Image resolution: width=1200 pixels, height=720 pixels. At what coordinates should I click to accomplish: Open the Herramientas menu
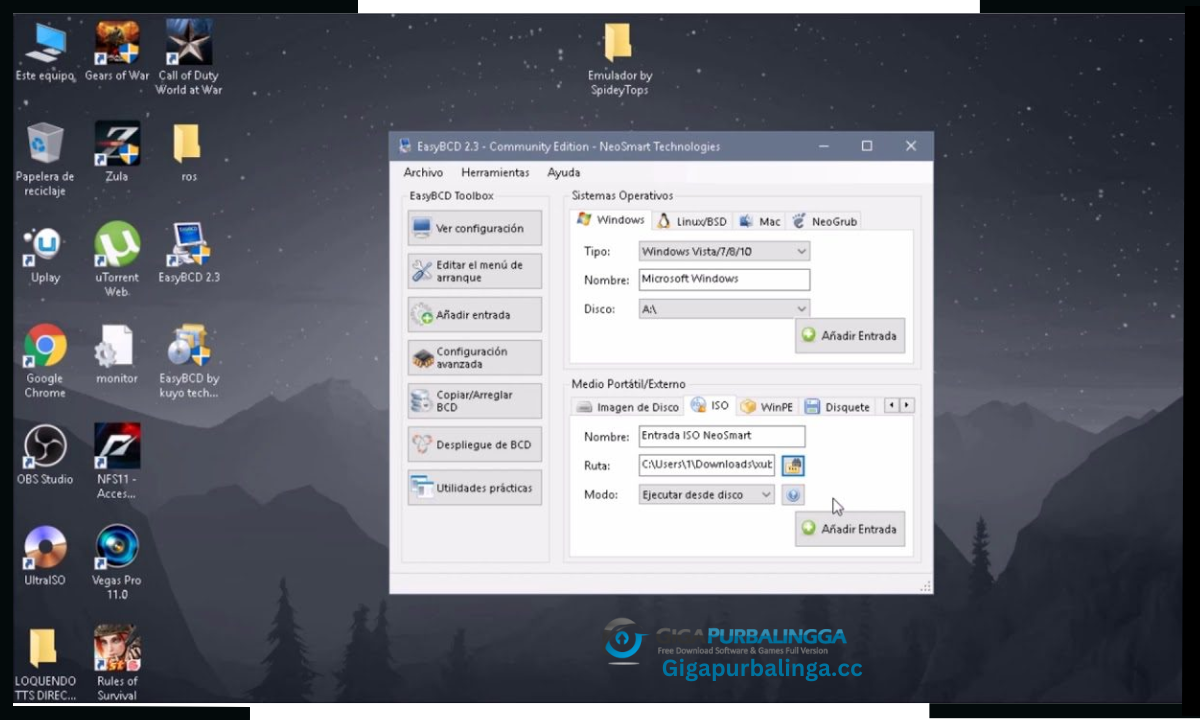(x=495, y=173)
